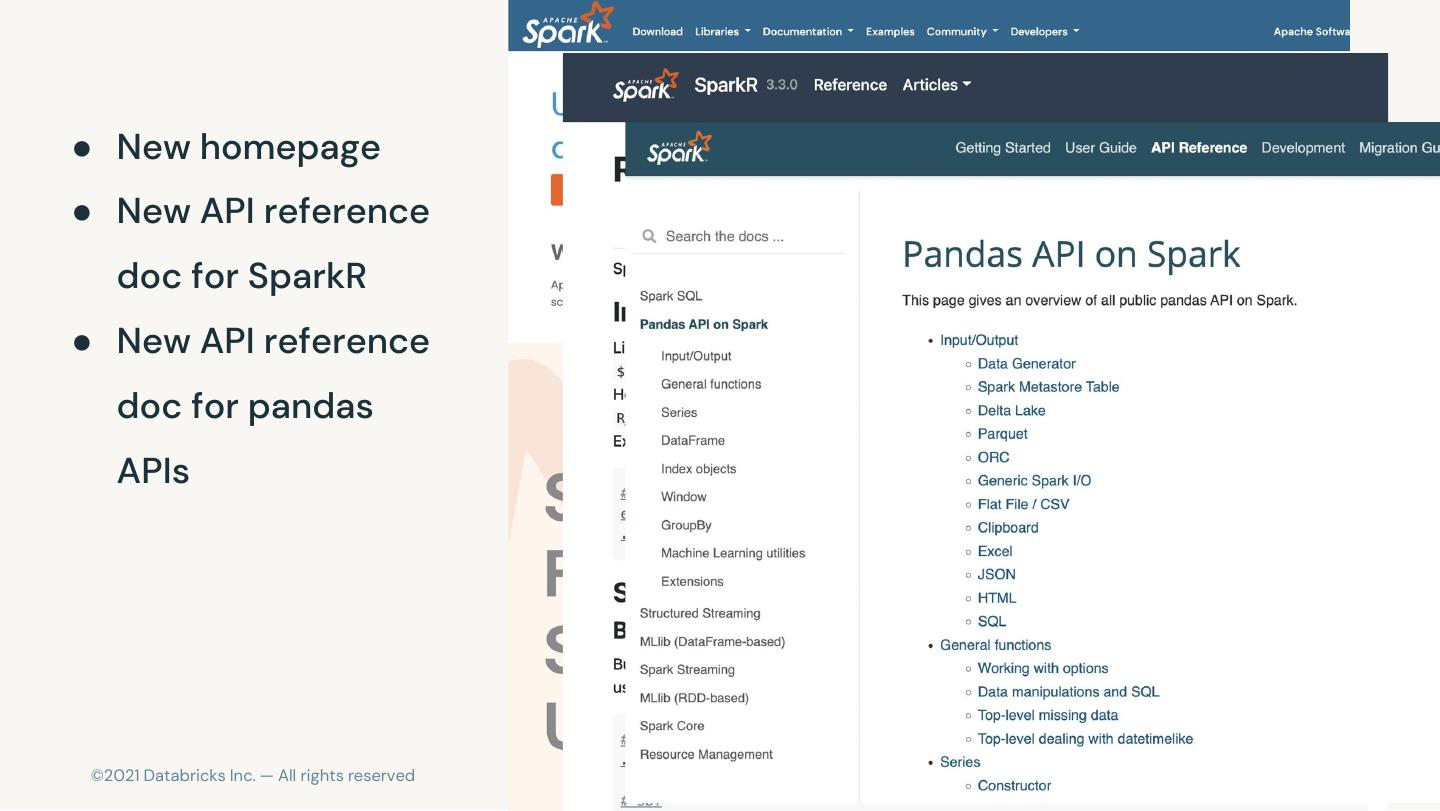Switch to the User Guide tab
This screenshot has height=811, width=1440.
point(1101,148)
